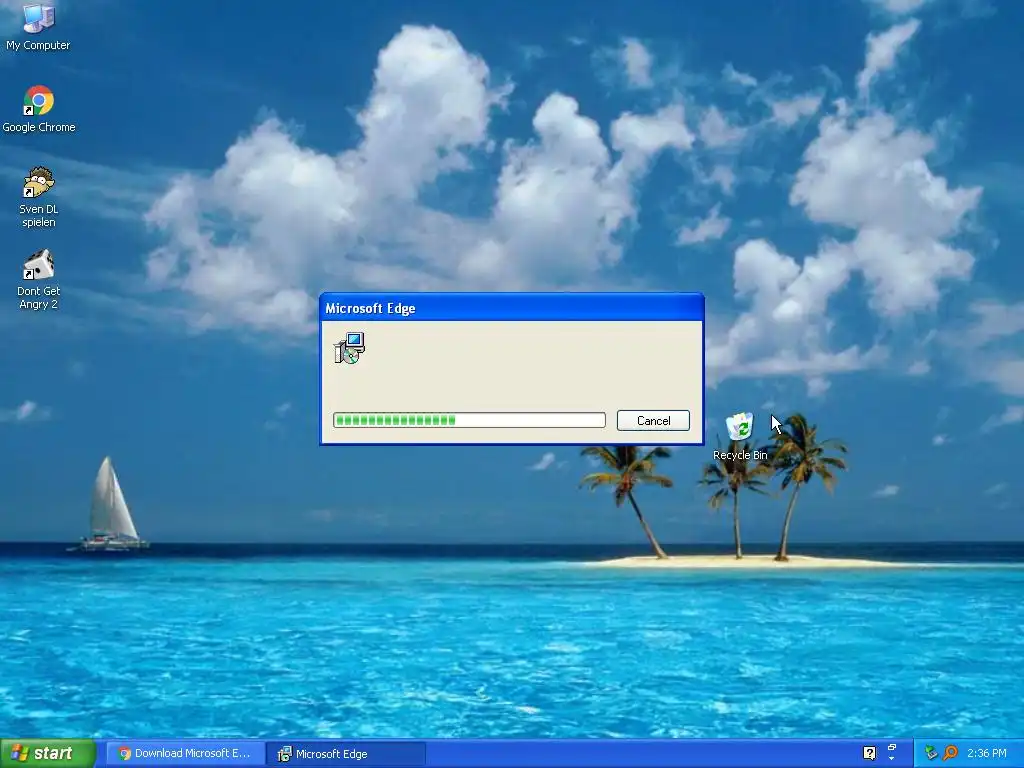Click the clock showing 2:36 PM
Screen dimensions: 1024x768
[x=987, y=753]
